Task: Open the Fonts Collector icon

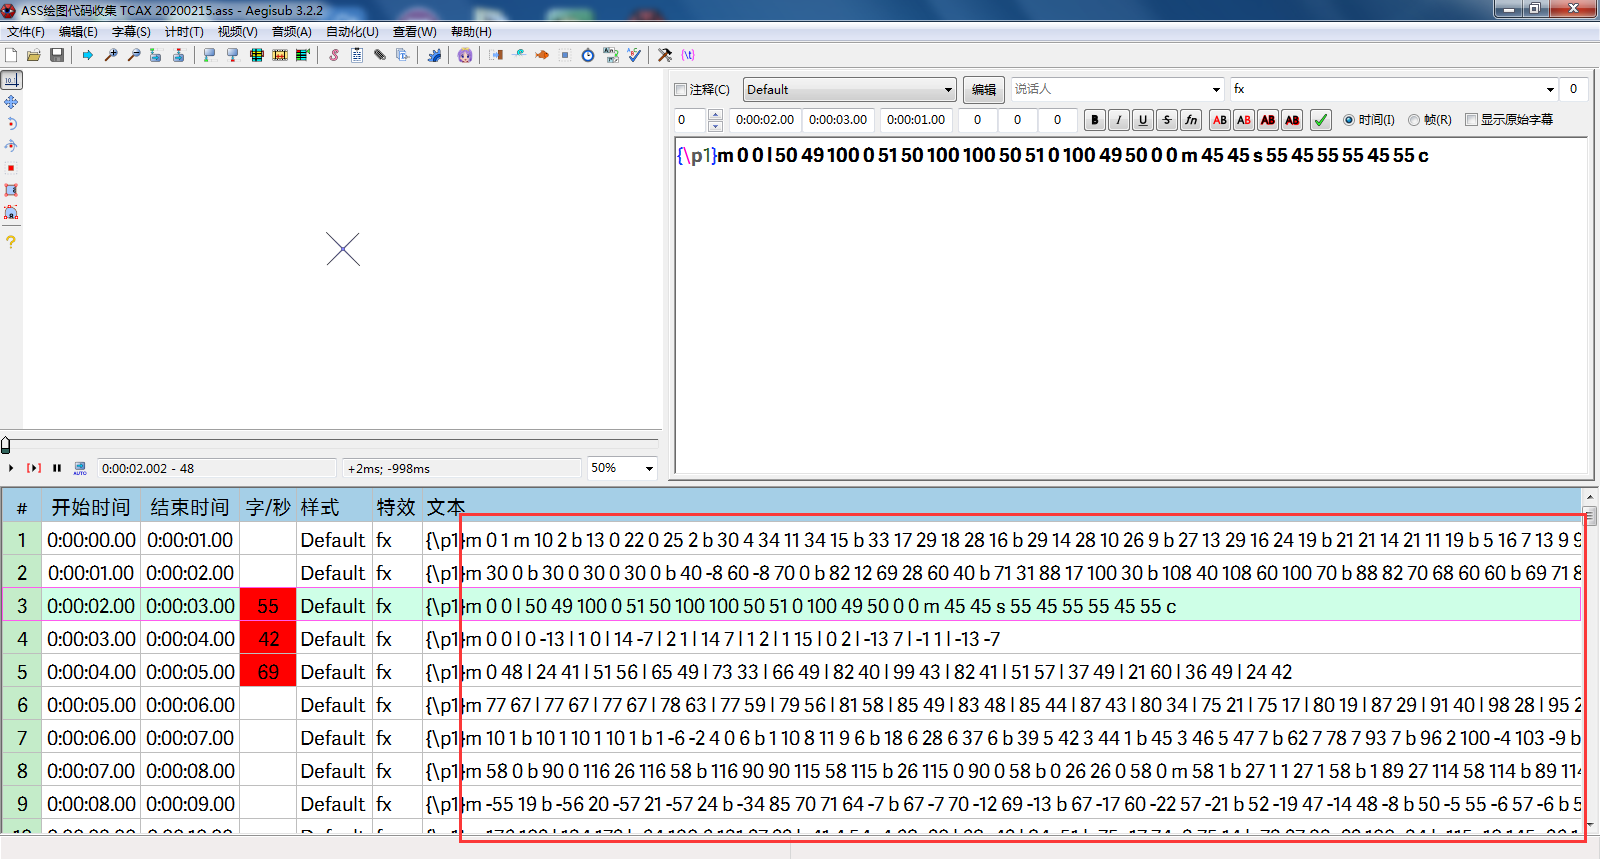Action: click(402, 55)
